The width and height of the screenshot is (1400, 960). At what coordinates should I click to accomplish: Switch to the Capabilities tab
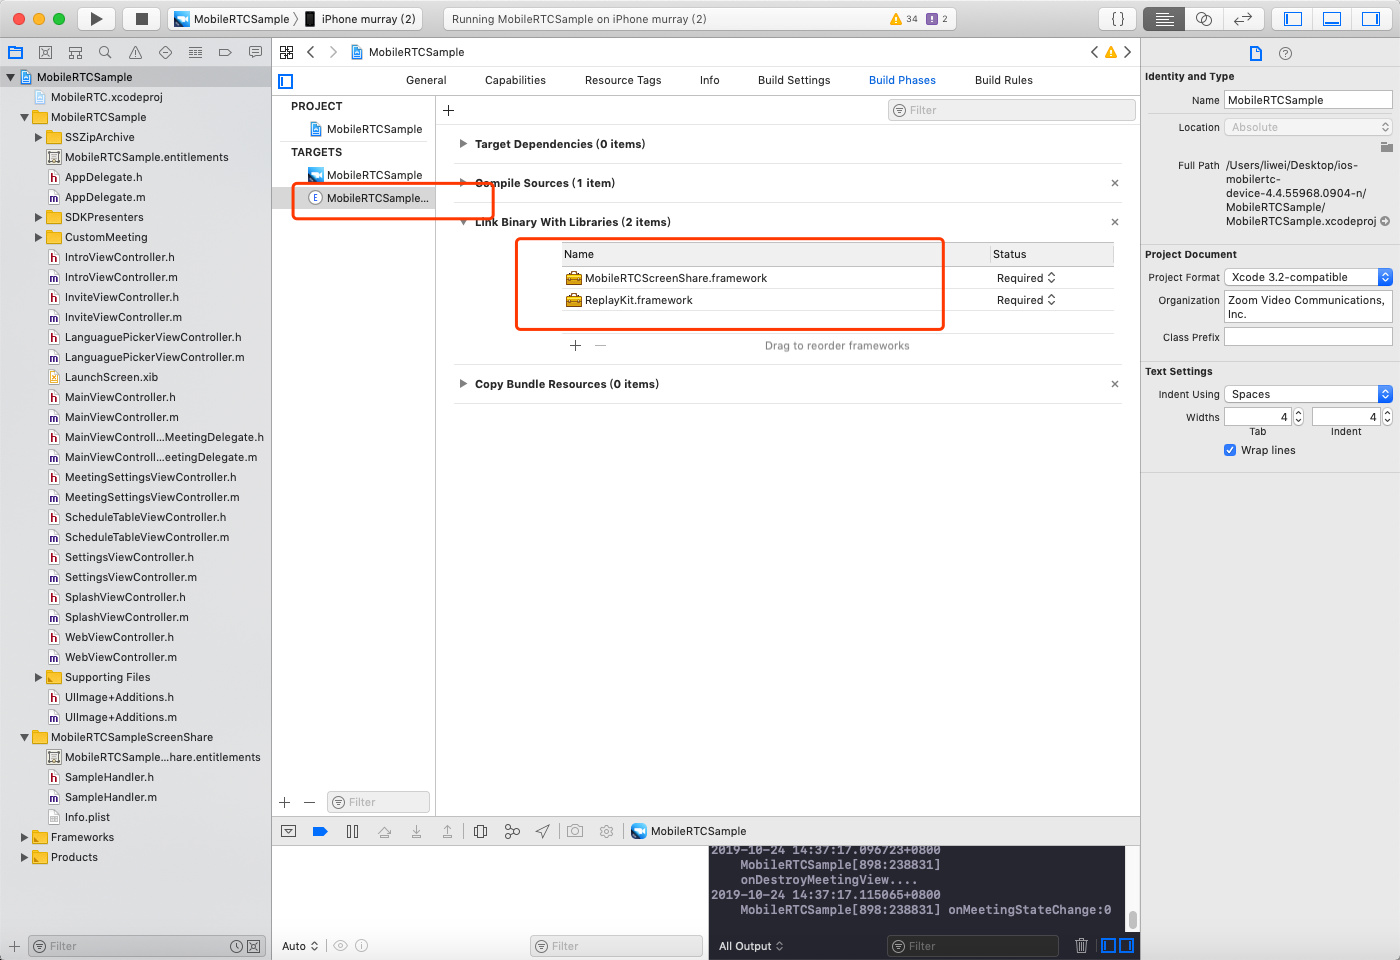tap(515, 80)
